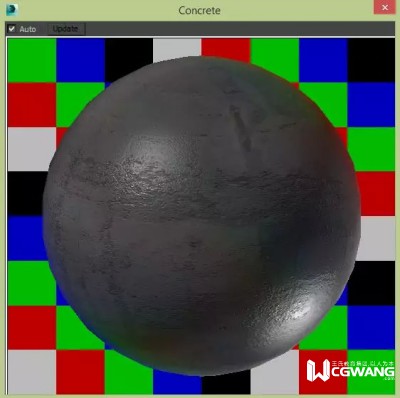Click the 3ds Max icon in title bar
400x398 pixels.
(12, 9)
